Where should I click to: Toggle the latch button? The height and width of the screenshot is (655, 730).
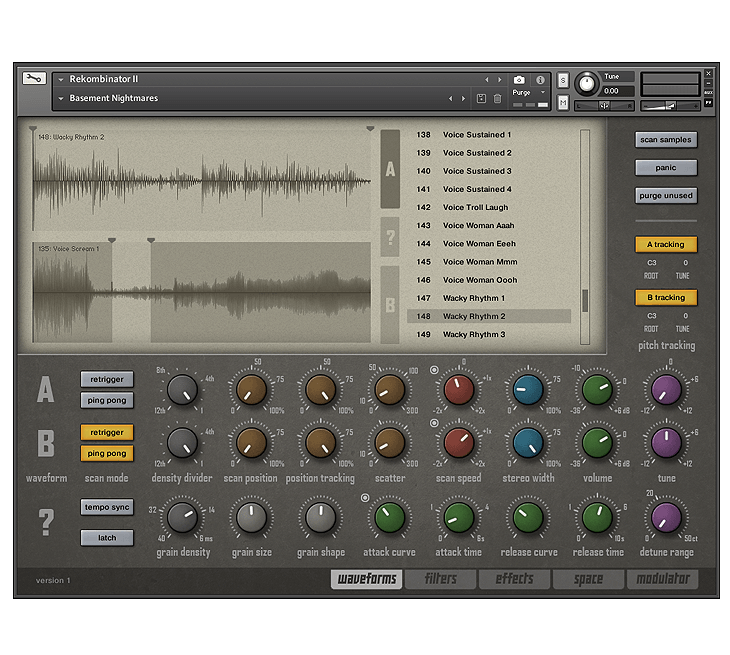(107, 538)
